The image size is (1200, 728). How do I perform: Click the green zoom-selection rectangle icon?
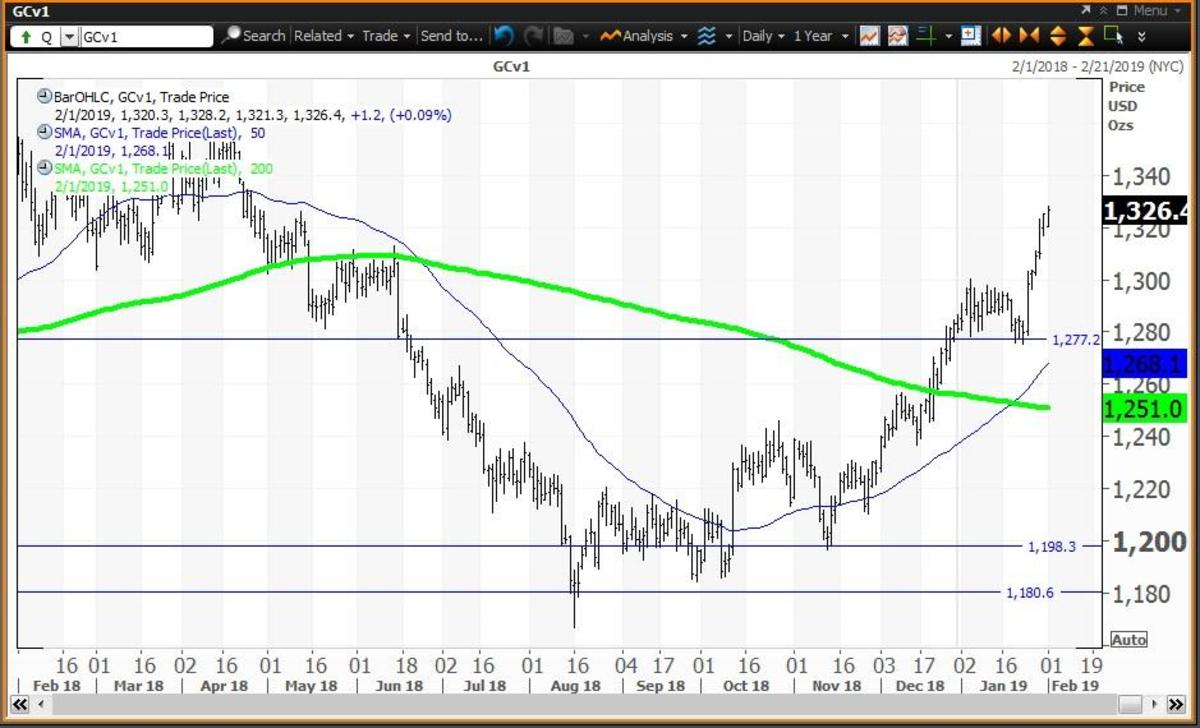[x=1114, y=36]
